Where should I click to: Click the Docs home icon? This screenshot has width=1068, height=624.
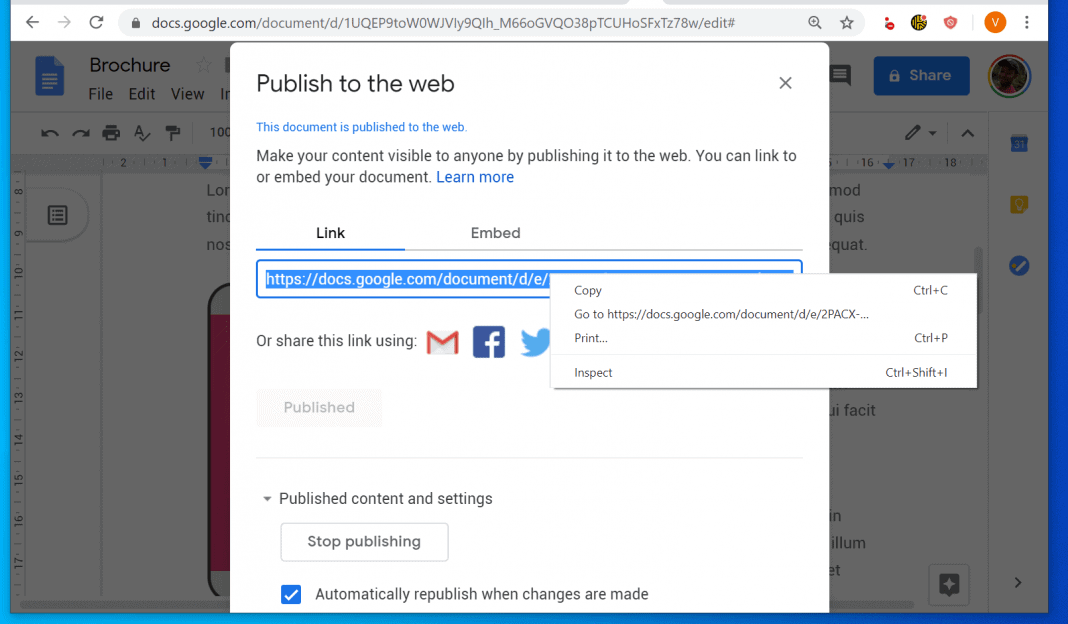click(x=50, y=77)
